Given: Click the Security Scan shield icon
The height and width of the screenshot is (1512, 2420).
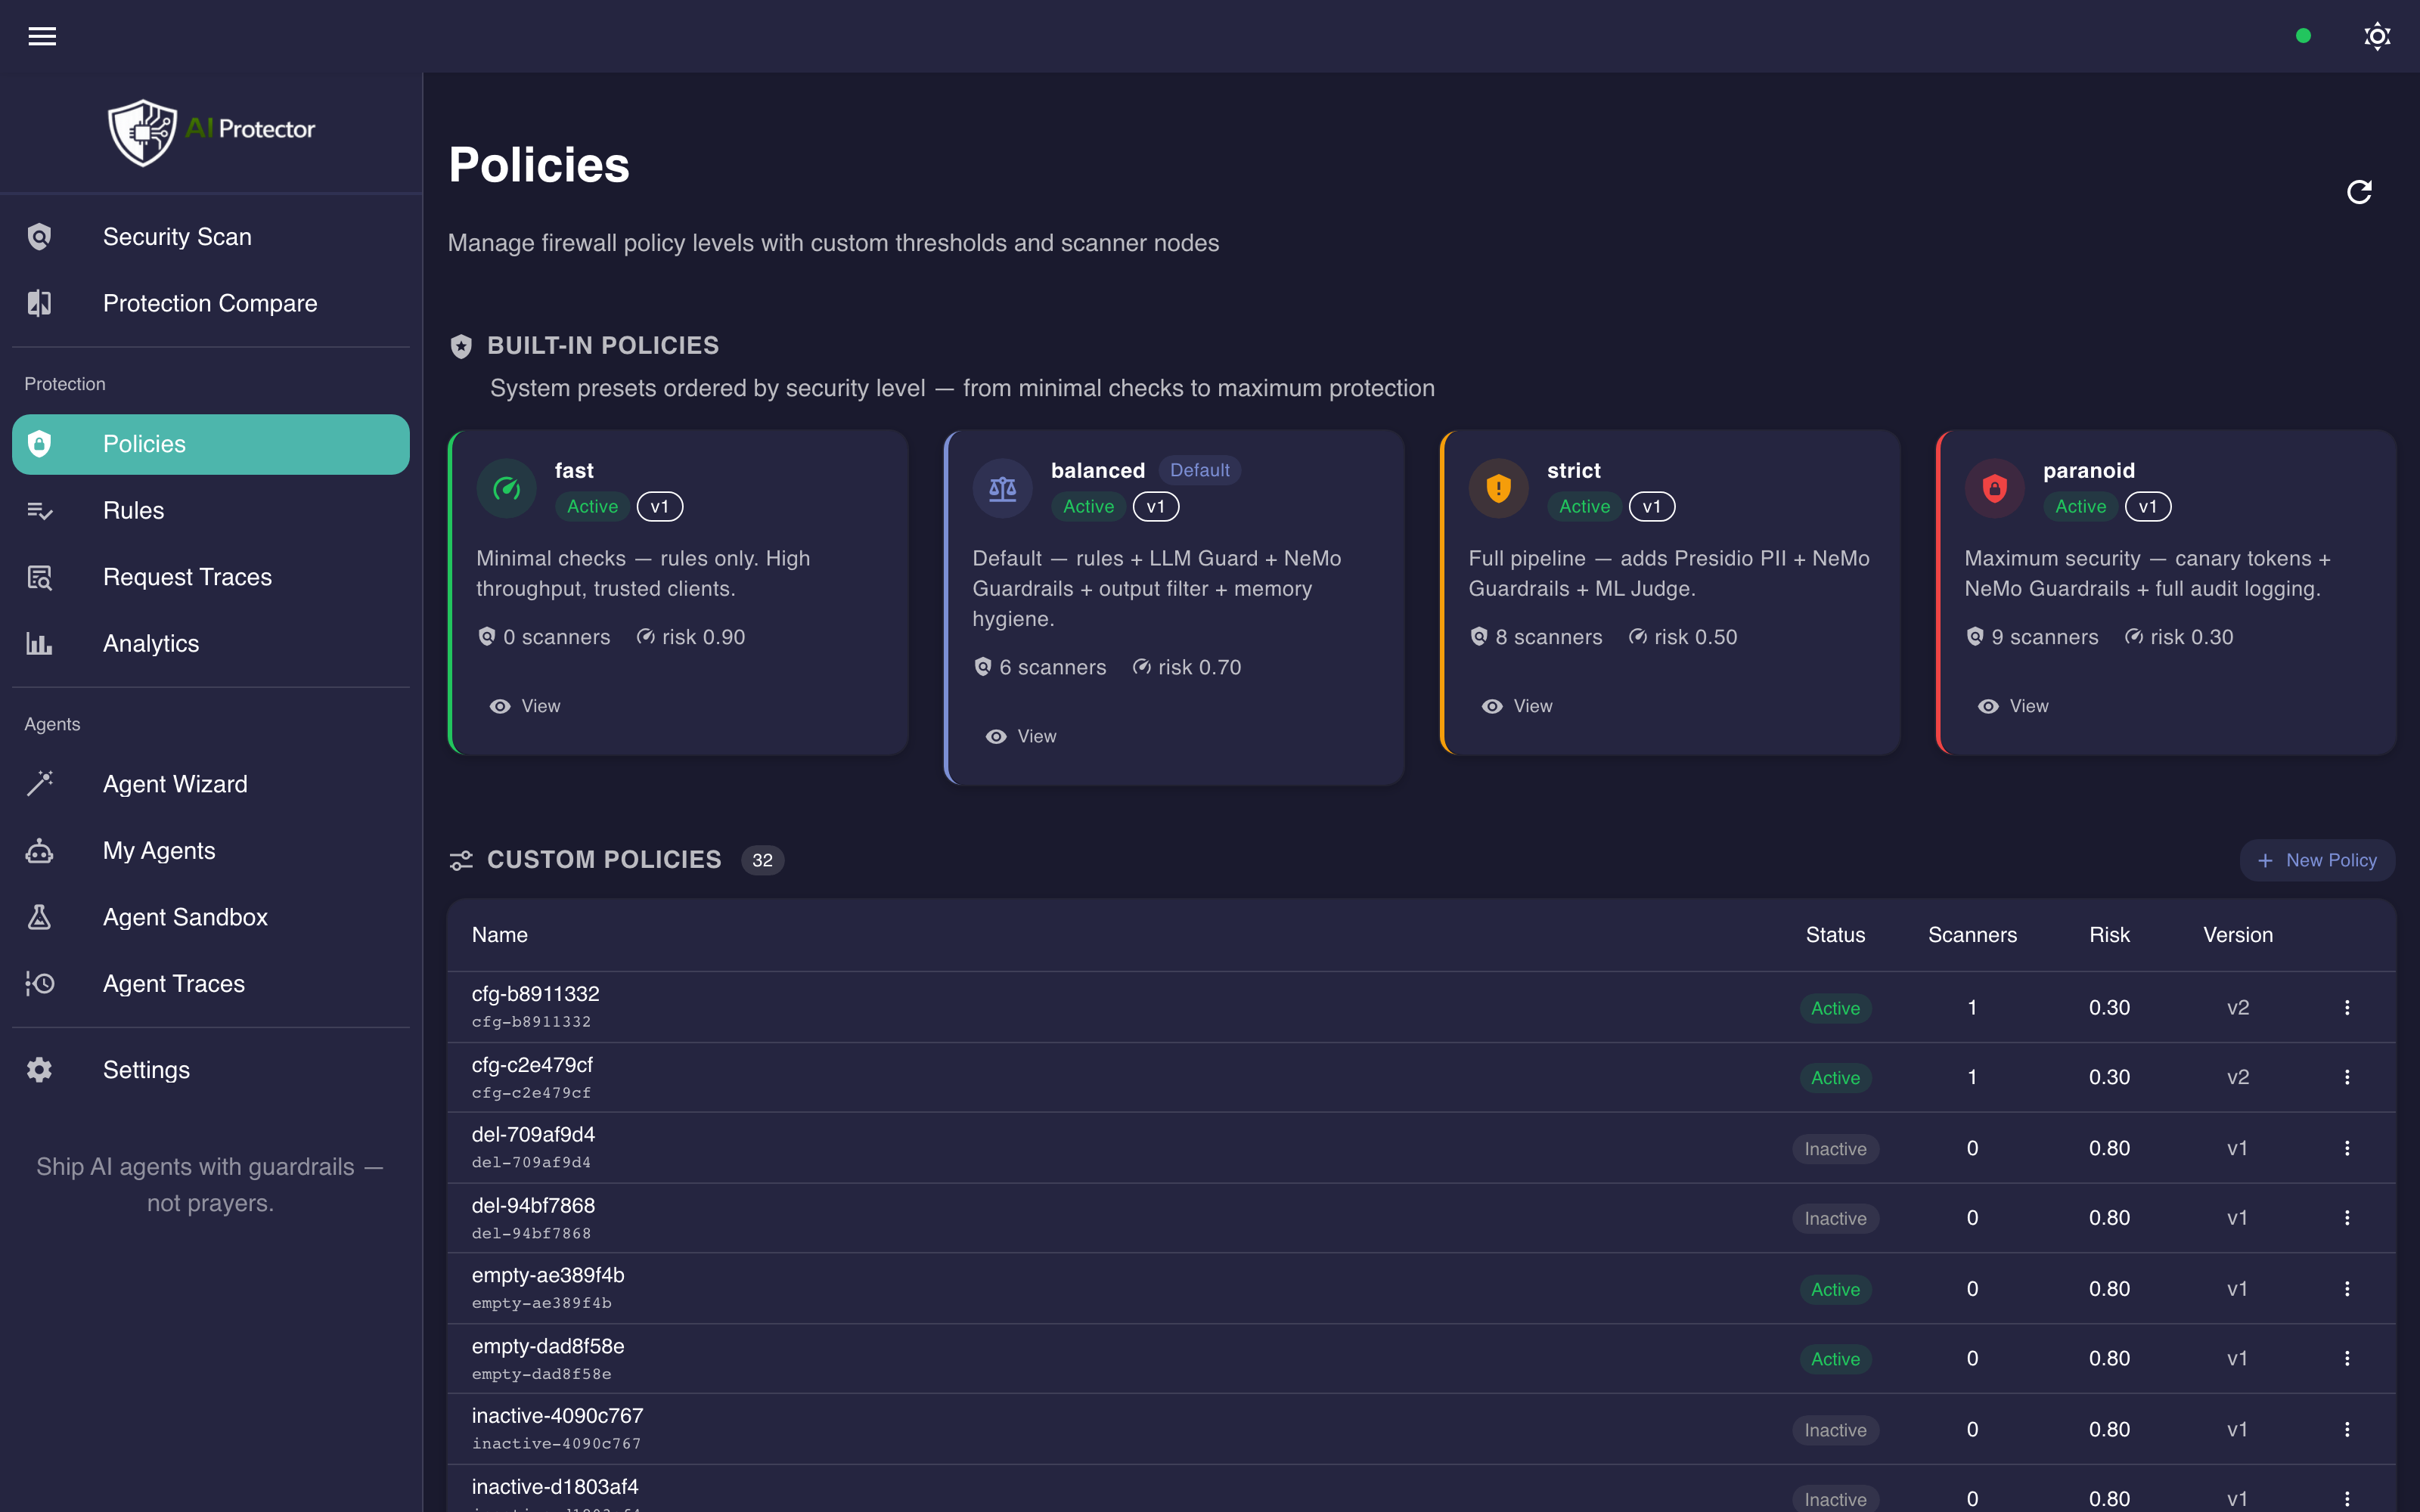Looking at the screenshot, I should click(39, 237).
